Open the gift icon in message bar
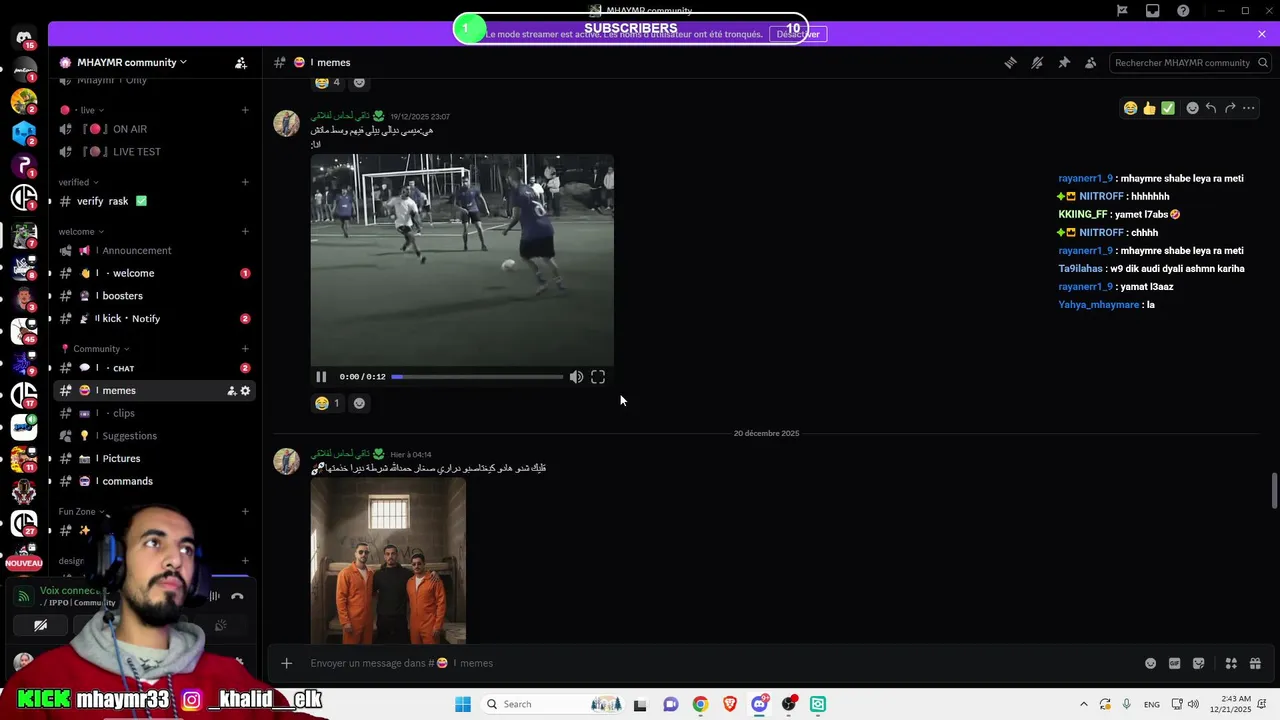Image resolution: width=1280 pixels, height=720 pixels. coord(1255,663)
